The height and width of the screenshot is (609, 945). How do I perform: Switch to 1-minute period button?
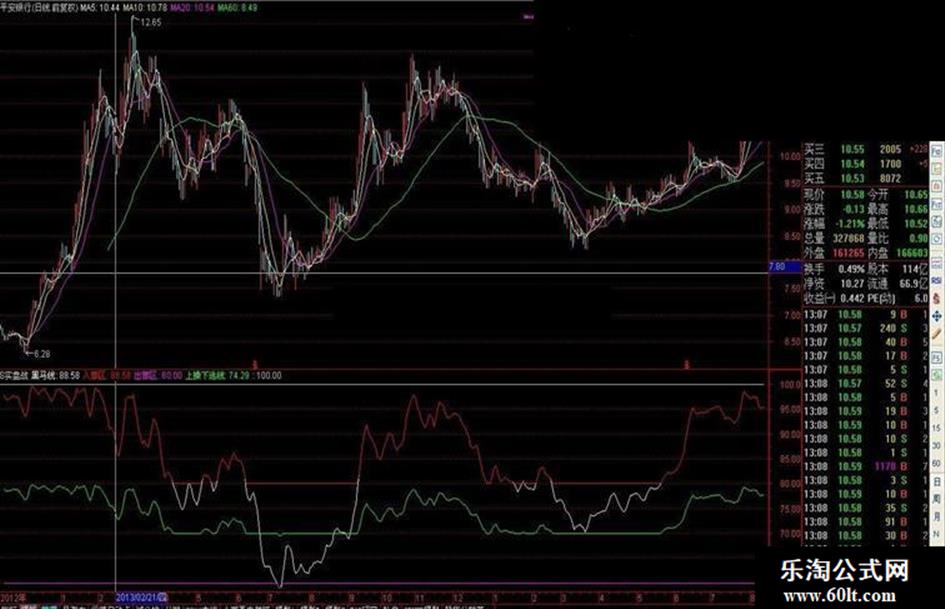937,393
